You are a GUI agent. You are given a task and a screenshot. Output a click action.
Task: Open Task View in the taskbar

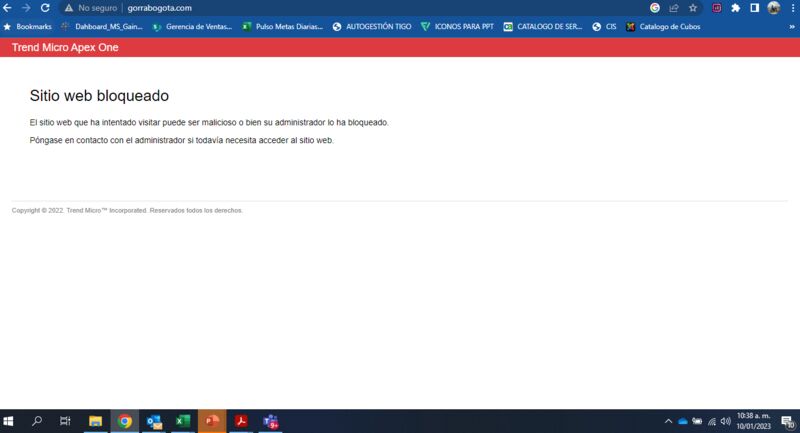(x=65, y=421)
